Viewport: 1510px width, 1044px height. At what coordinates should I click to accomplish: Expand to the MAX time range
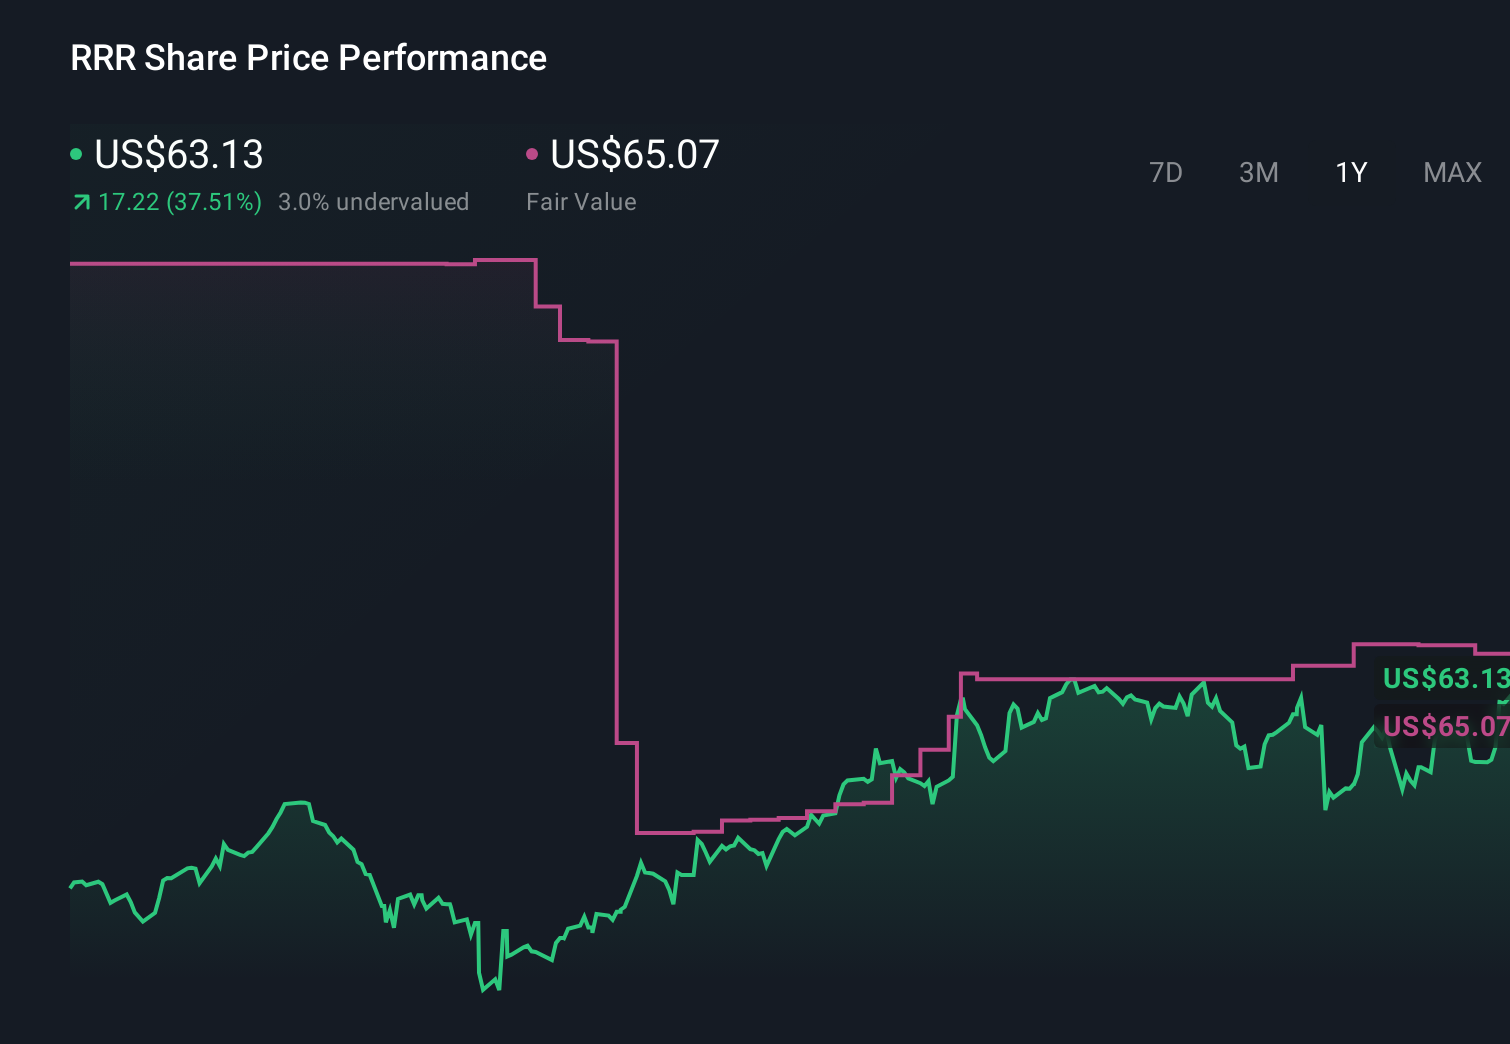click(1451, 172)
